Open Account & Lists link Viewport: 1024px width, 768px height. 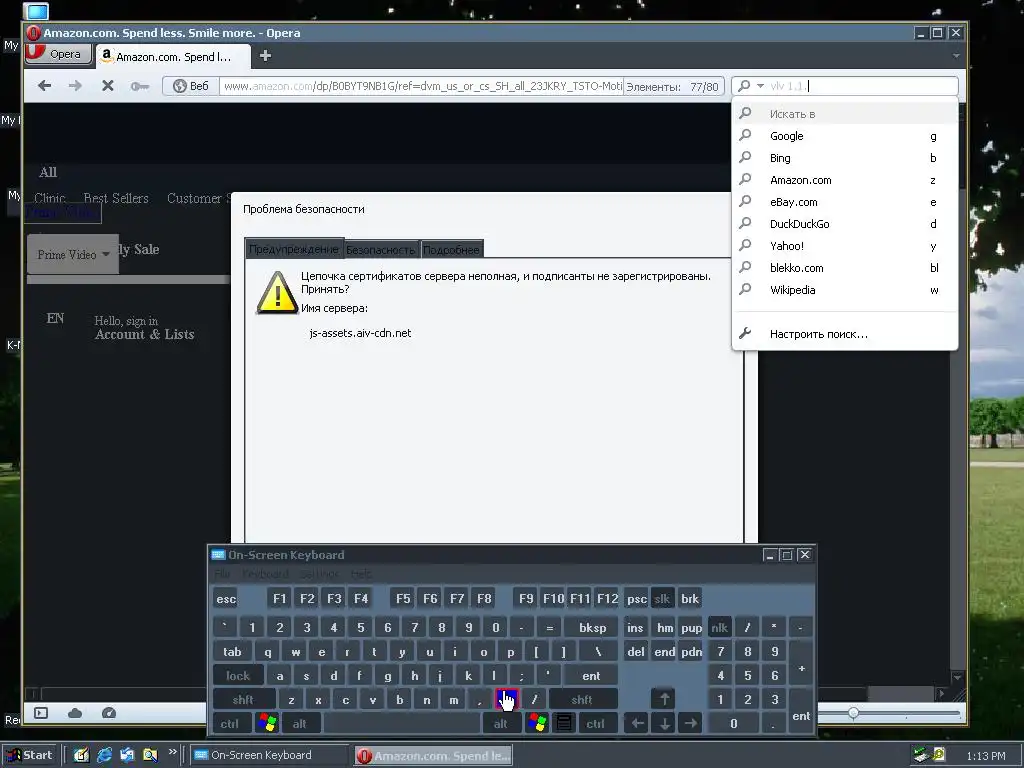[x=144, y=334]
